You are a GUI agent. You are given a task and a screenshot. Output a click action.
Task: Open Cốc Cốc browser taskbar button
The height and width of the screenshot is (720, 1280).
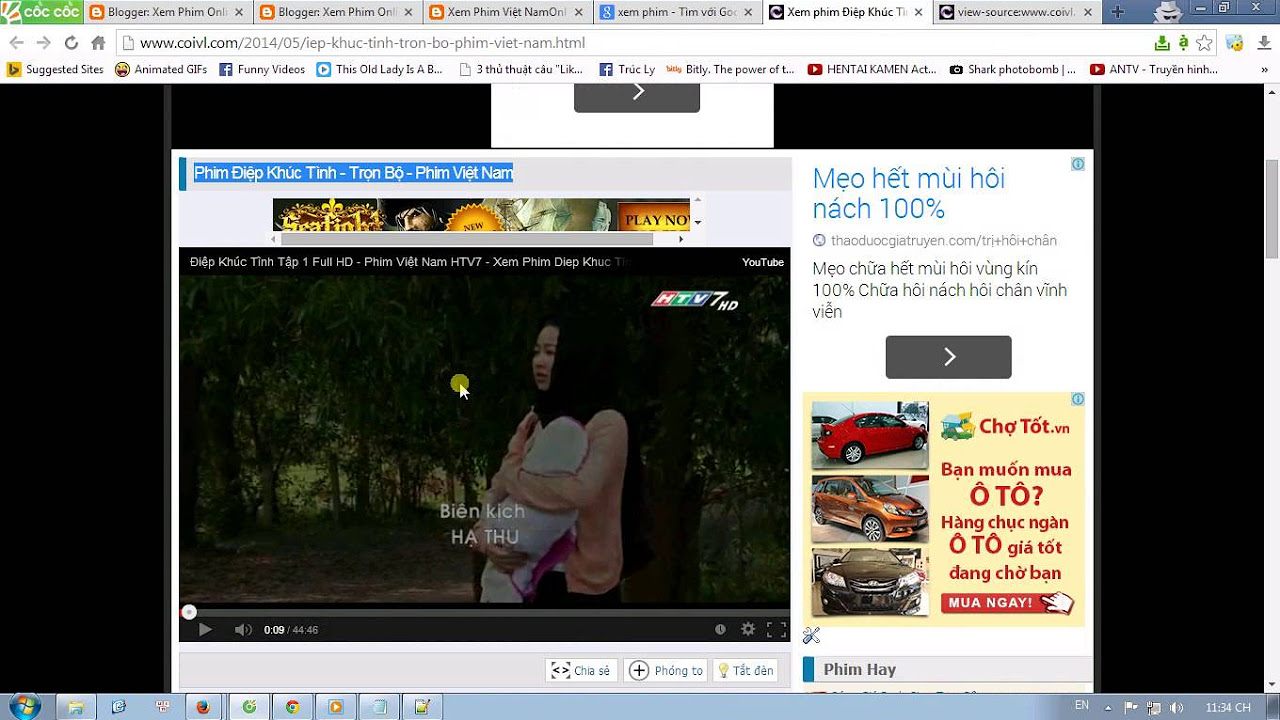point(249,707)
